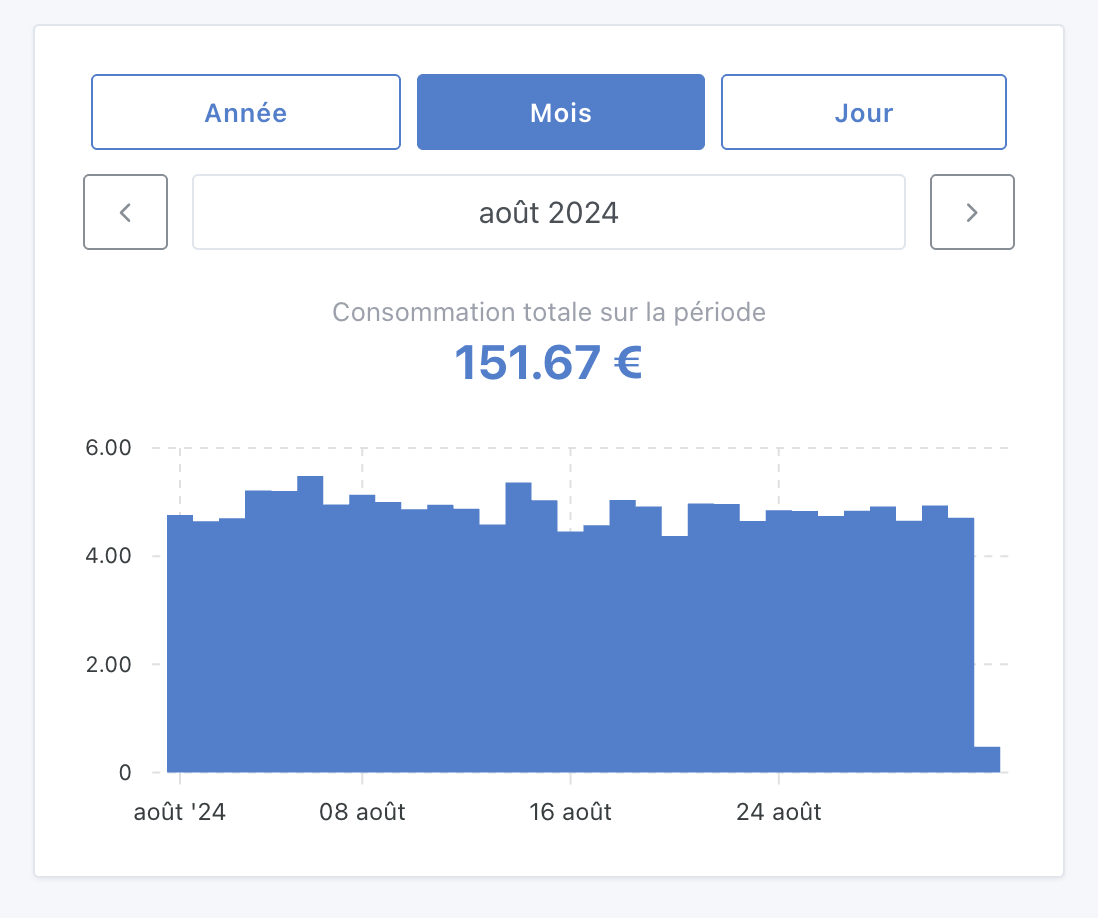Switch to the Jour view
1098x918 pixels.
tap(863, 112)
